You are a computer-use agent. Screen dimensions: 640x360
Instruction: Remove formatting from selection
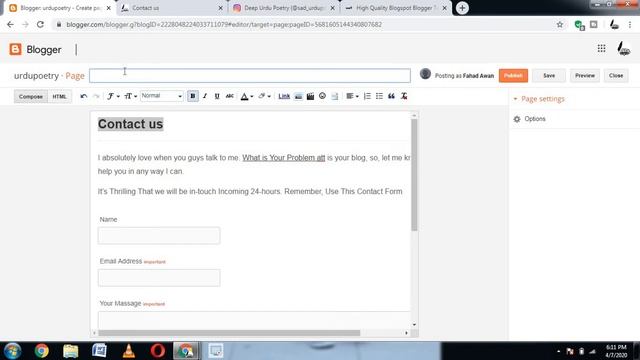pos(404,96)
